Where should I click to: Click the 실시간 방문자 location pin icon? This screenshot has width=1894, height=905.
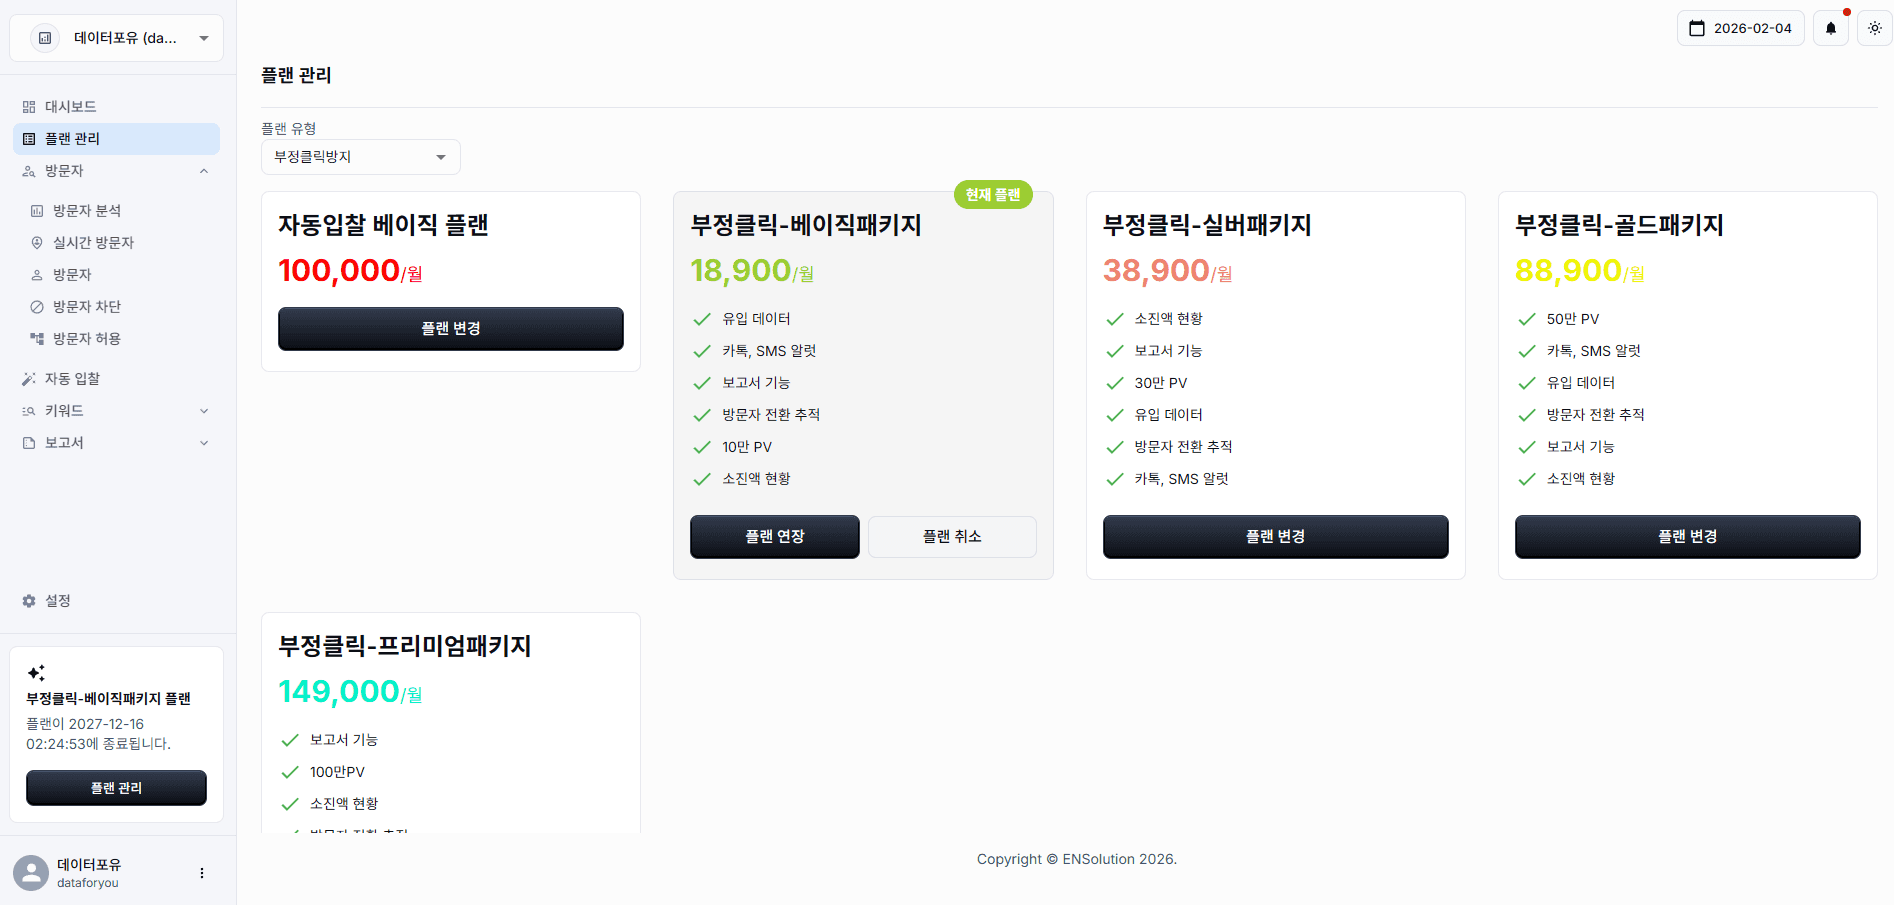(37, 242)
